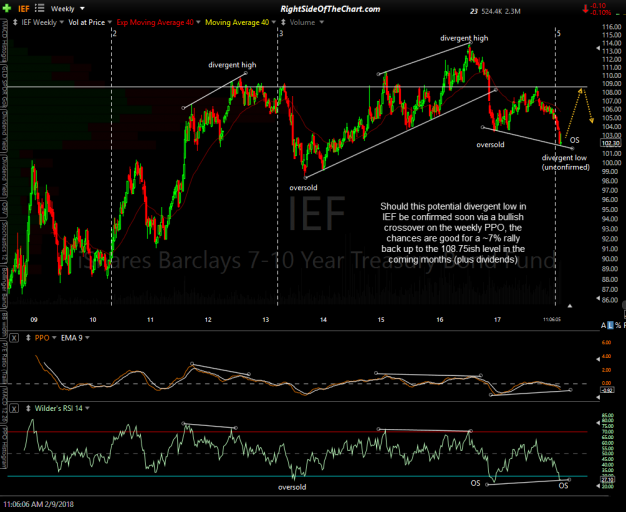Click the 524.4K volume readout

(x=491, y=12)
